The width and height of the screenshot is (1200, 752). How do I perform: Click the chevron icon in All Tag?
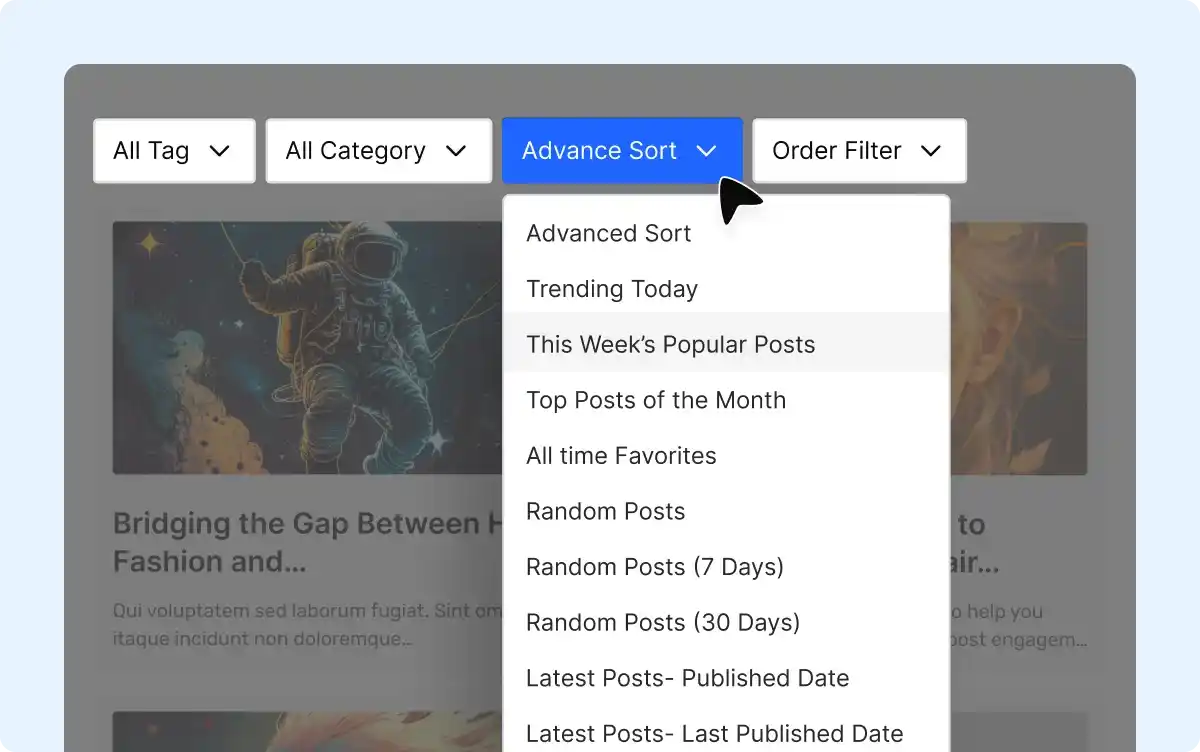(220, 151)
